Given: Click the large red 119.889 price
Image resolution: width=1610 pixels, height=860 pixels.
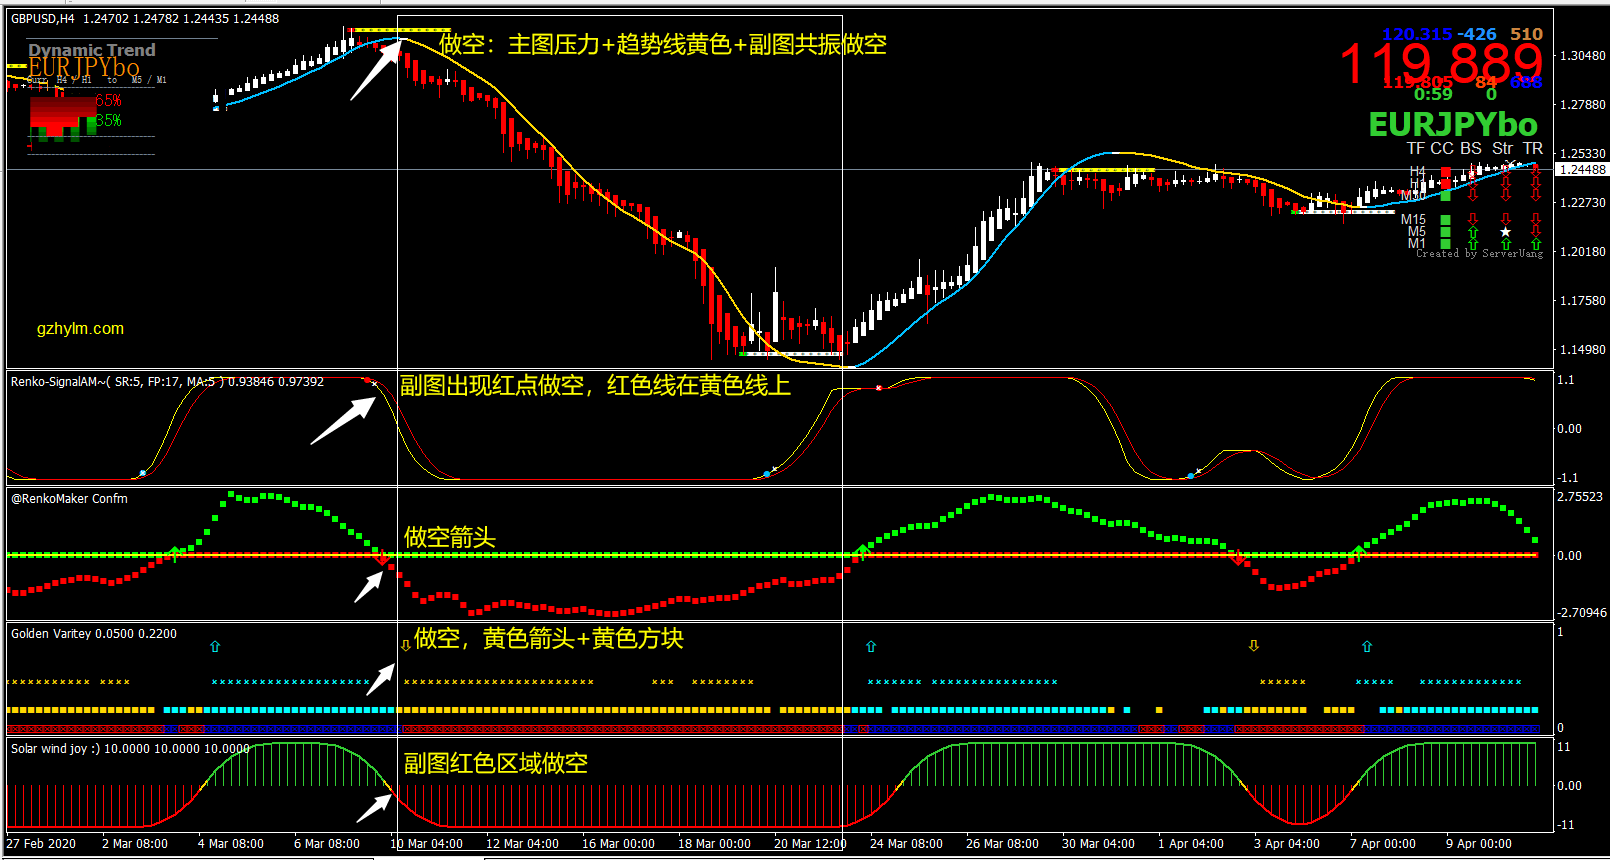Looking at the screenshot, I should pos(1441,64).
